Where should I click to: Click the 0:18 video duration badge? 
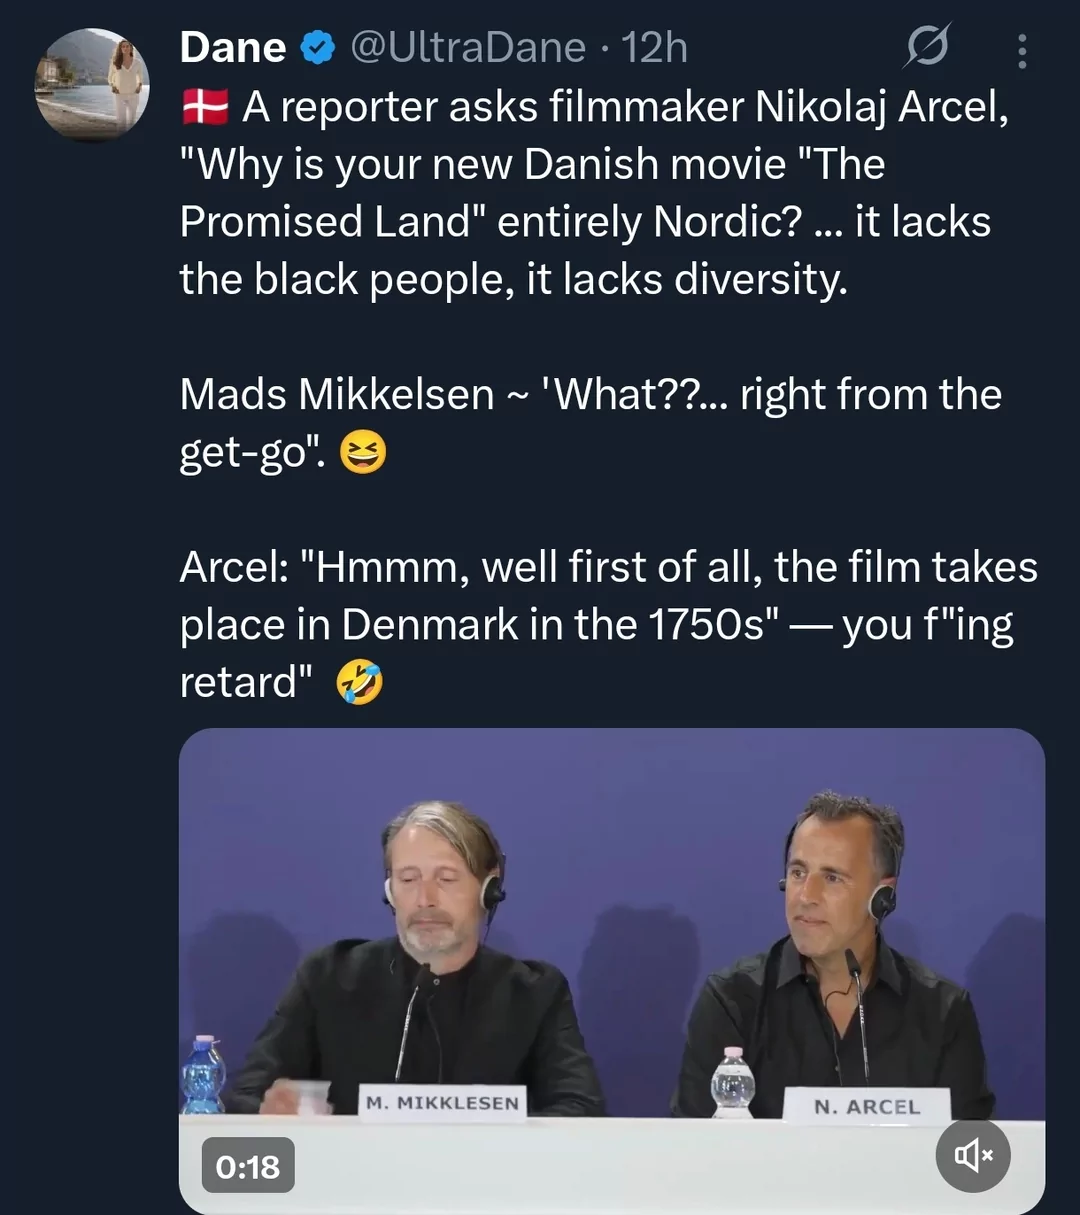(x=248, y=1166)
